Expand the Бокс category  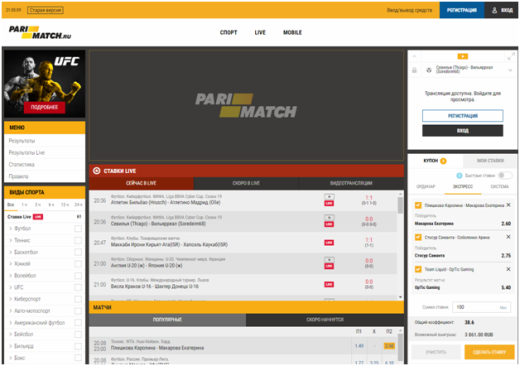(11, 358)
